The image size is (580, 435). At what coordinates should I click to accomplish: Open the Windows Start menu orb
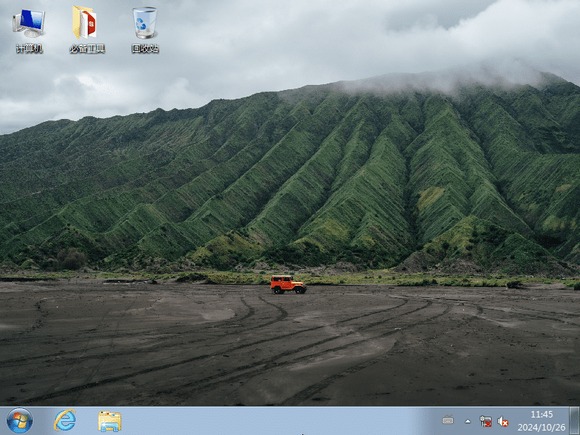[20, 421]
